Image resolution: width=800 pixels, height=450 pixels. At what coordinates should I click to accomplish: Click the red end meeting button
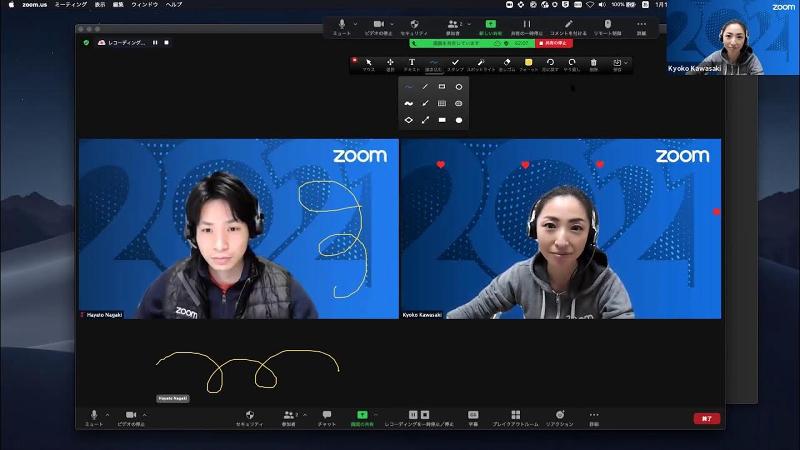(706, 418)
